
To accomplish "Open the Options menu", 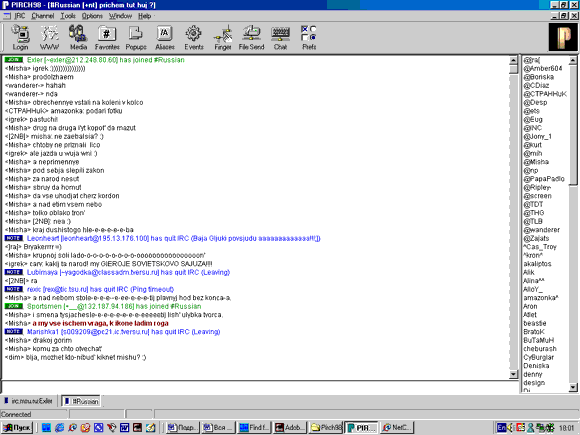I will (x=92, y=16).
